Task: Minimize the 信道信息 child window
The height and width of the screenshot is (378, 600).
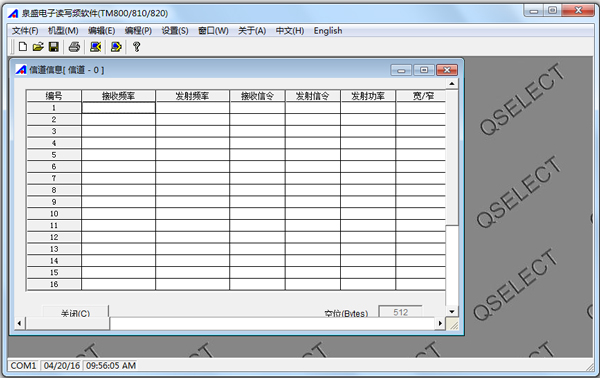Action: pos(401,70)
